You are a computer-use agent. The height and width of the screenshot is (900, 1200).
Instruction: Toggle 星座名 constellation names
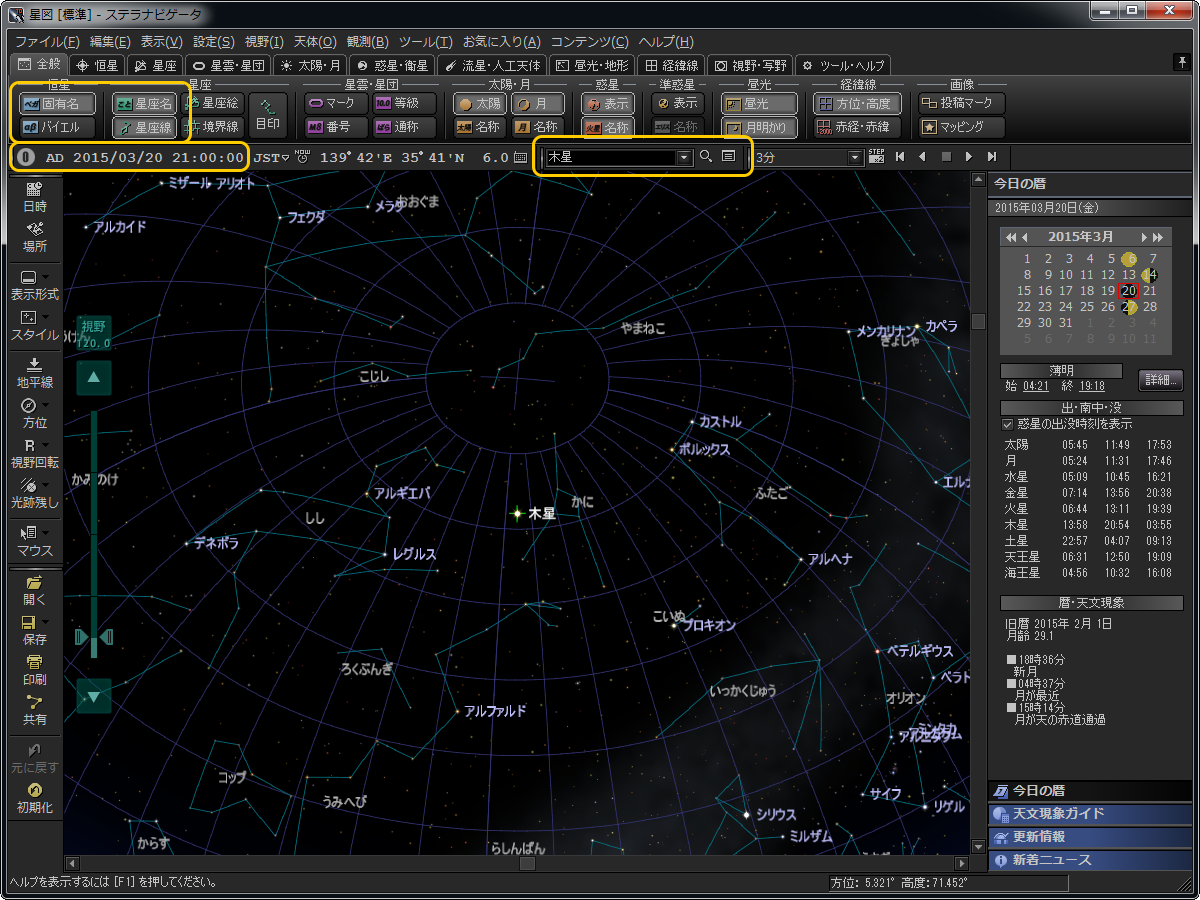(x=143, y=103)
